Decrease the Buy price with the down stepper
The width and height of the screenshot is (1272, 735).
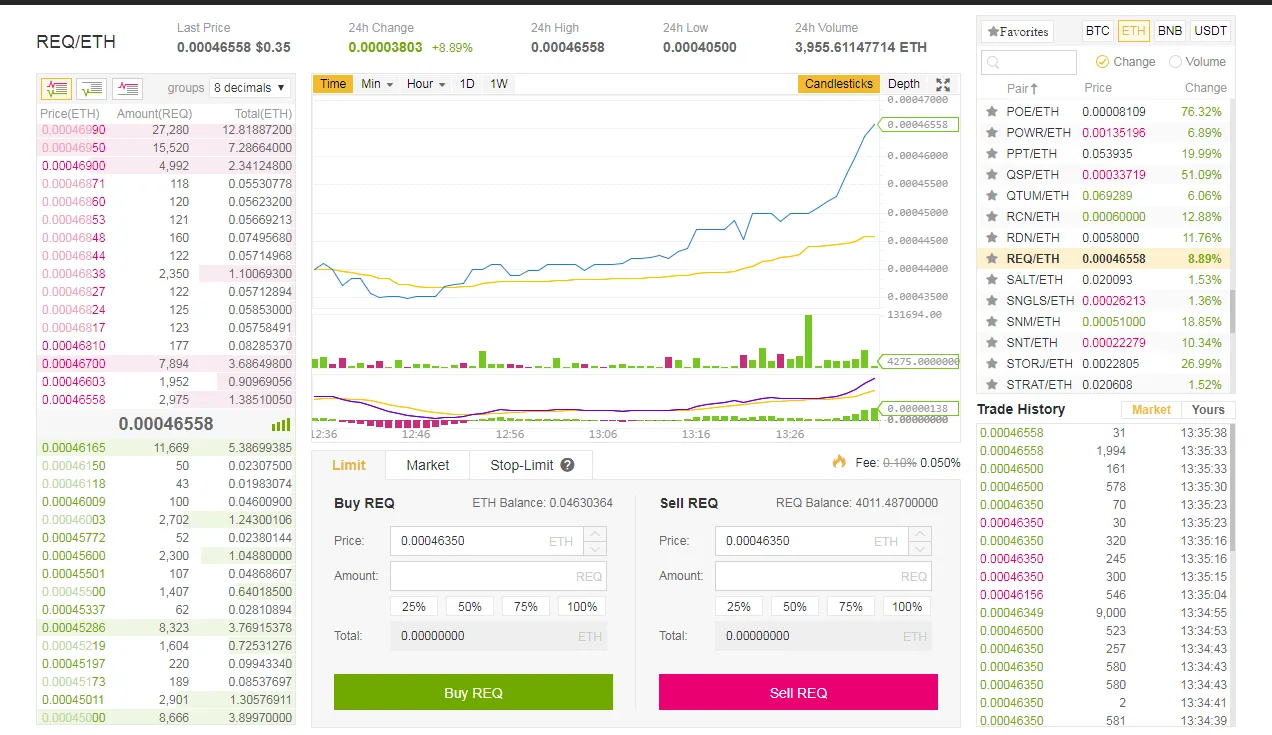[x=594, y=548]
